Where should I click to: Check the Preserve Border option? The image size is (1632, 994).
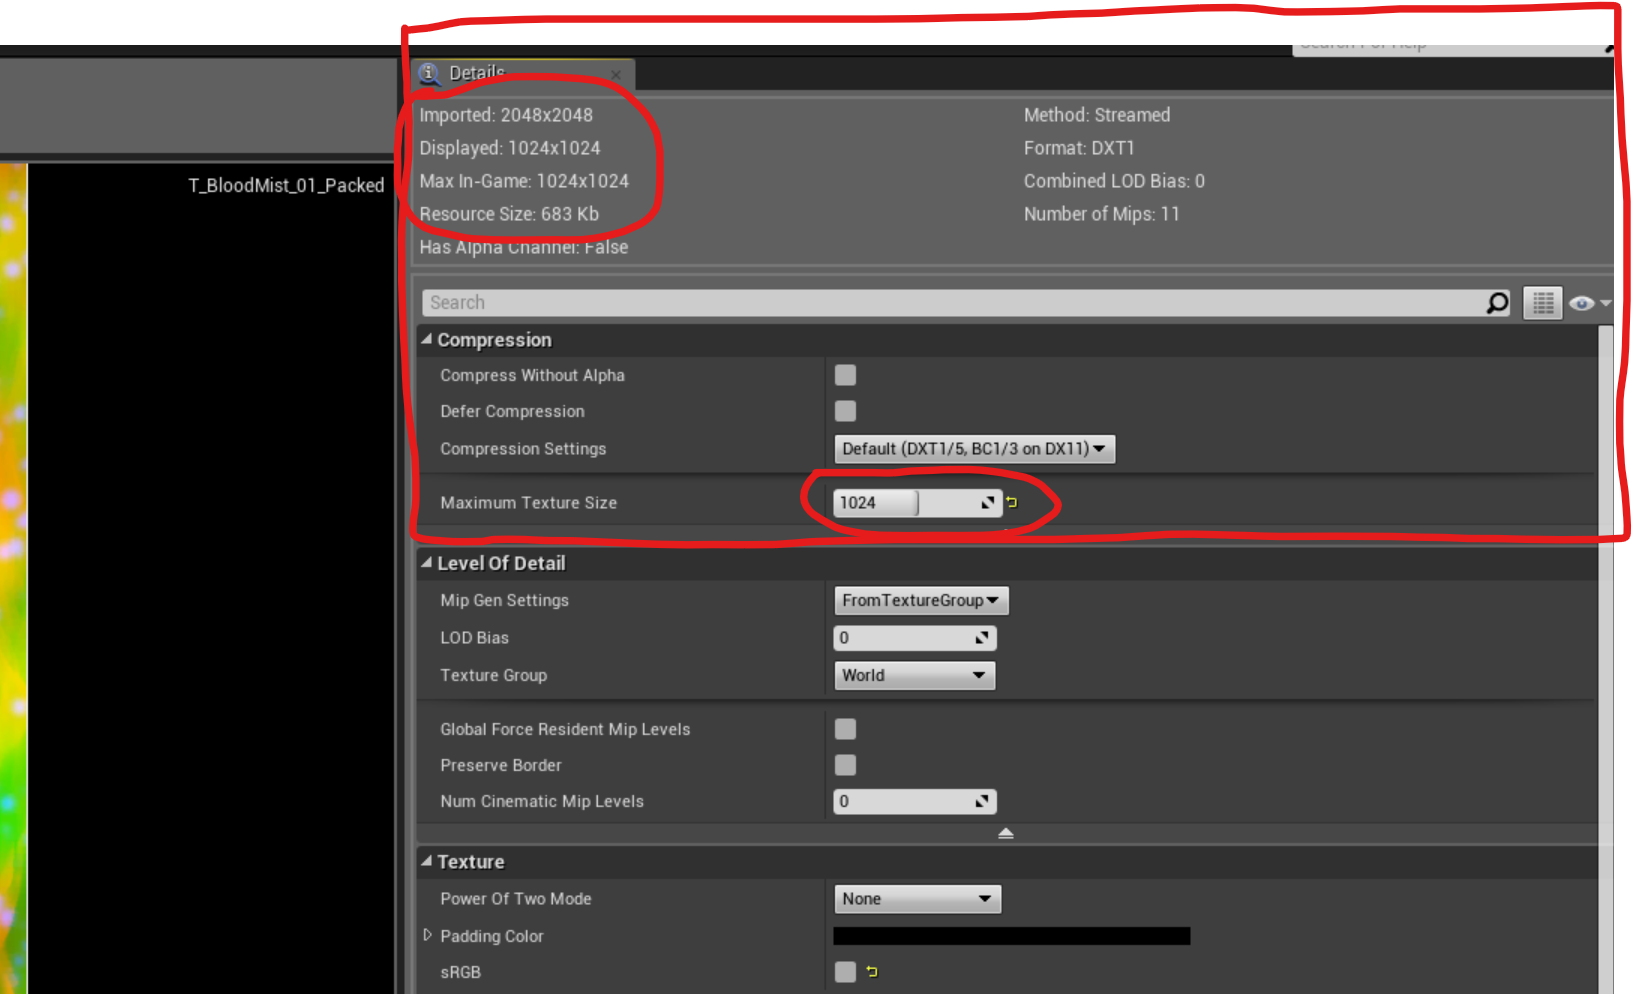pyautogui.click(x=845, y=765)
